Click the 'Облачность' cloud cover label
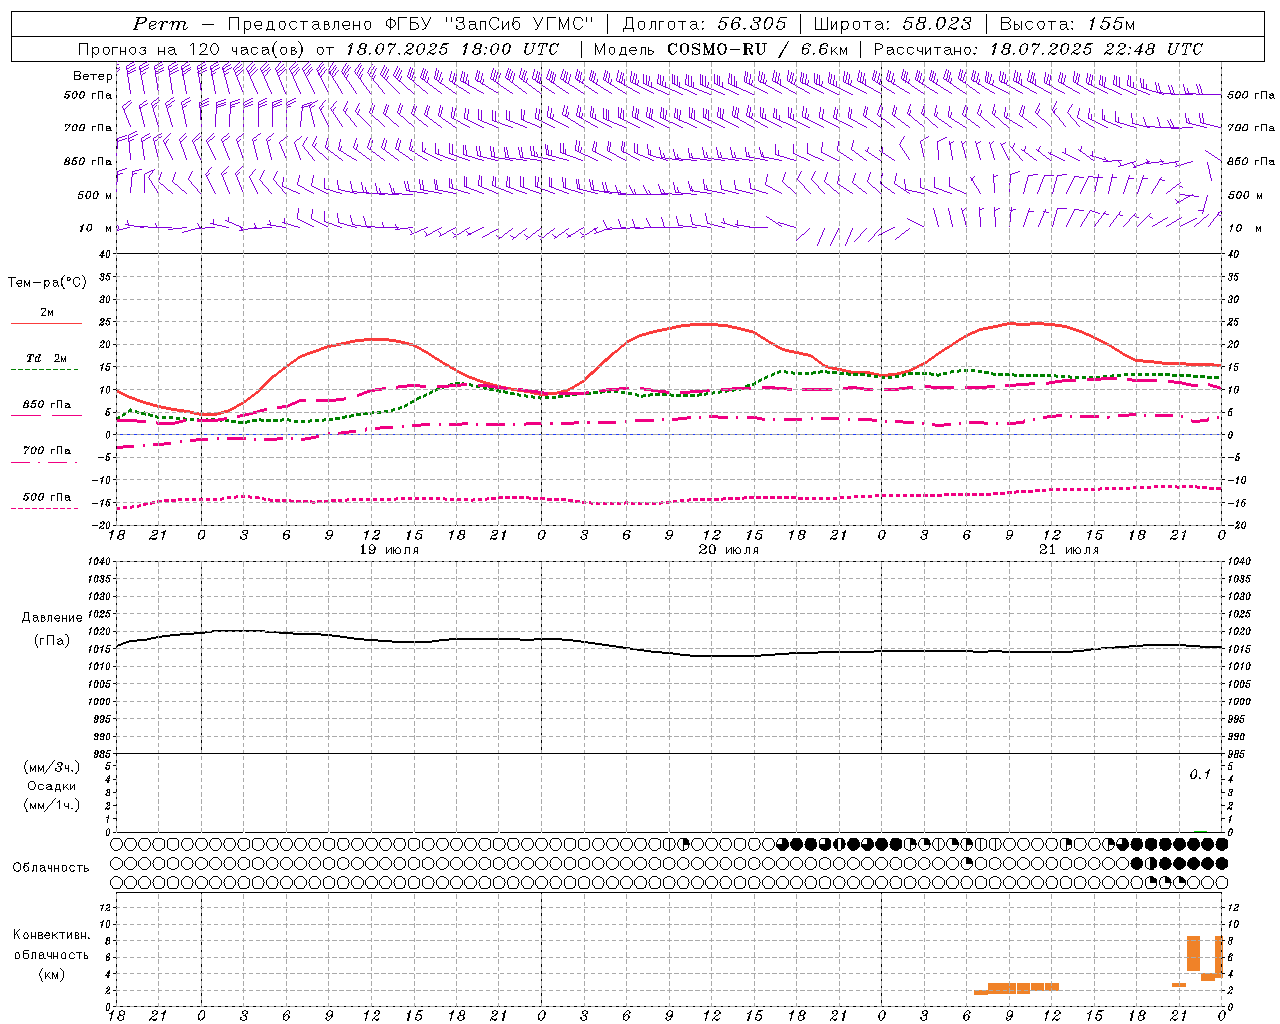This screenshot has height=1024, width=1280. 51,867
